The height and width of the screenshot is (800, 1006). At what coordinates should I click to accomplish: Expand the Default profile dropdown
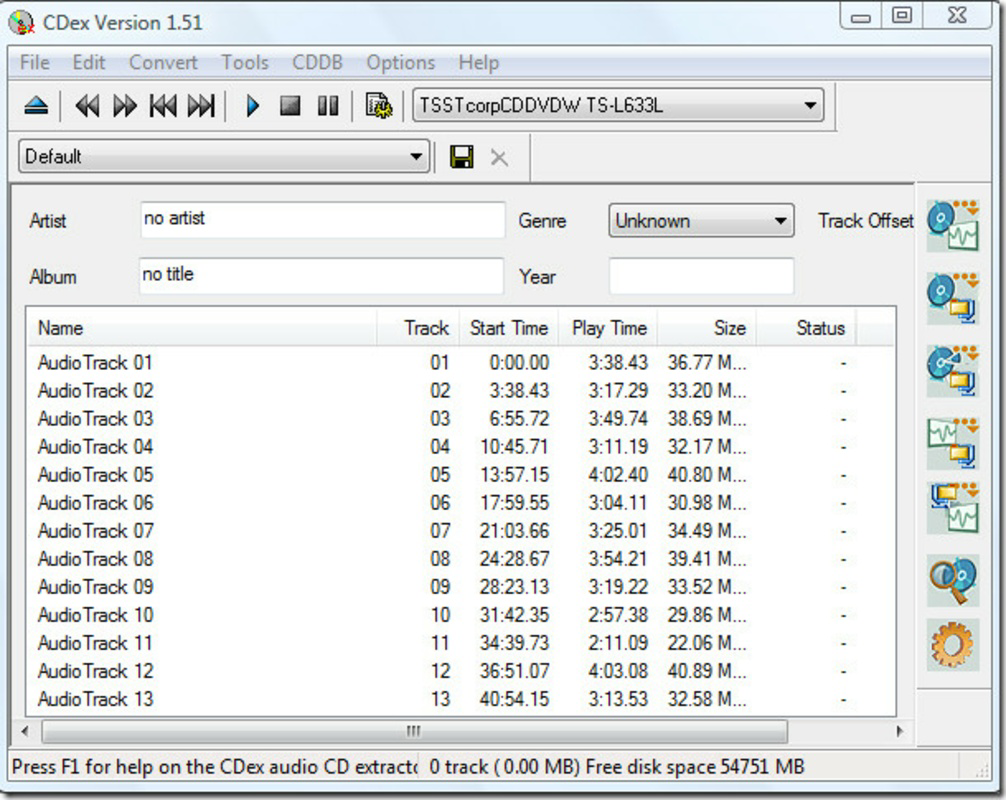click(x=416, y=157)
